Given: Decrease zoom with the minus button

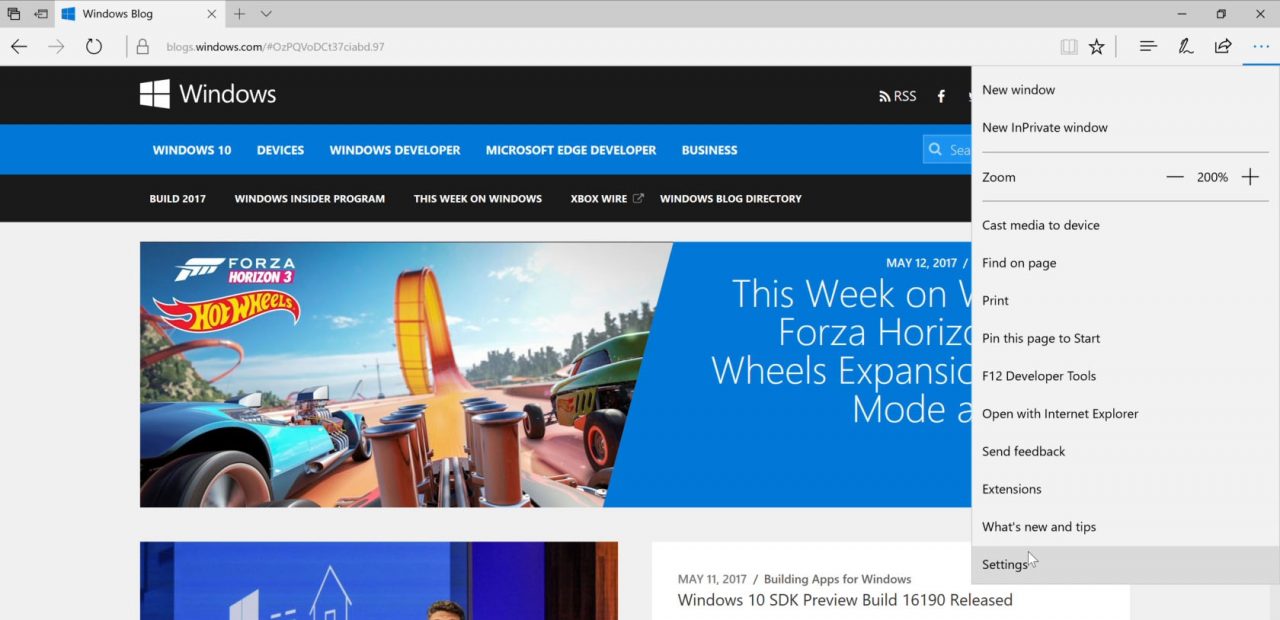Looking at the screenshot, I should coord(1175,177).
